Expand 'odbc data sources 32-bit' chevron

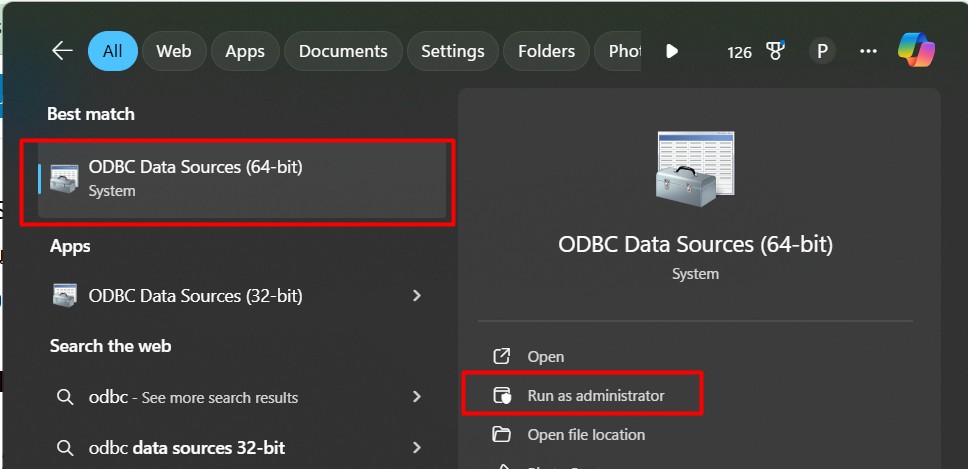point(417,447)
